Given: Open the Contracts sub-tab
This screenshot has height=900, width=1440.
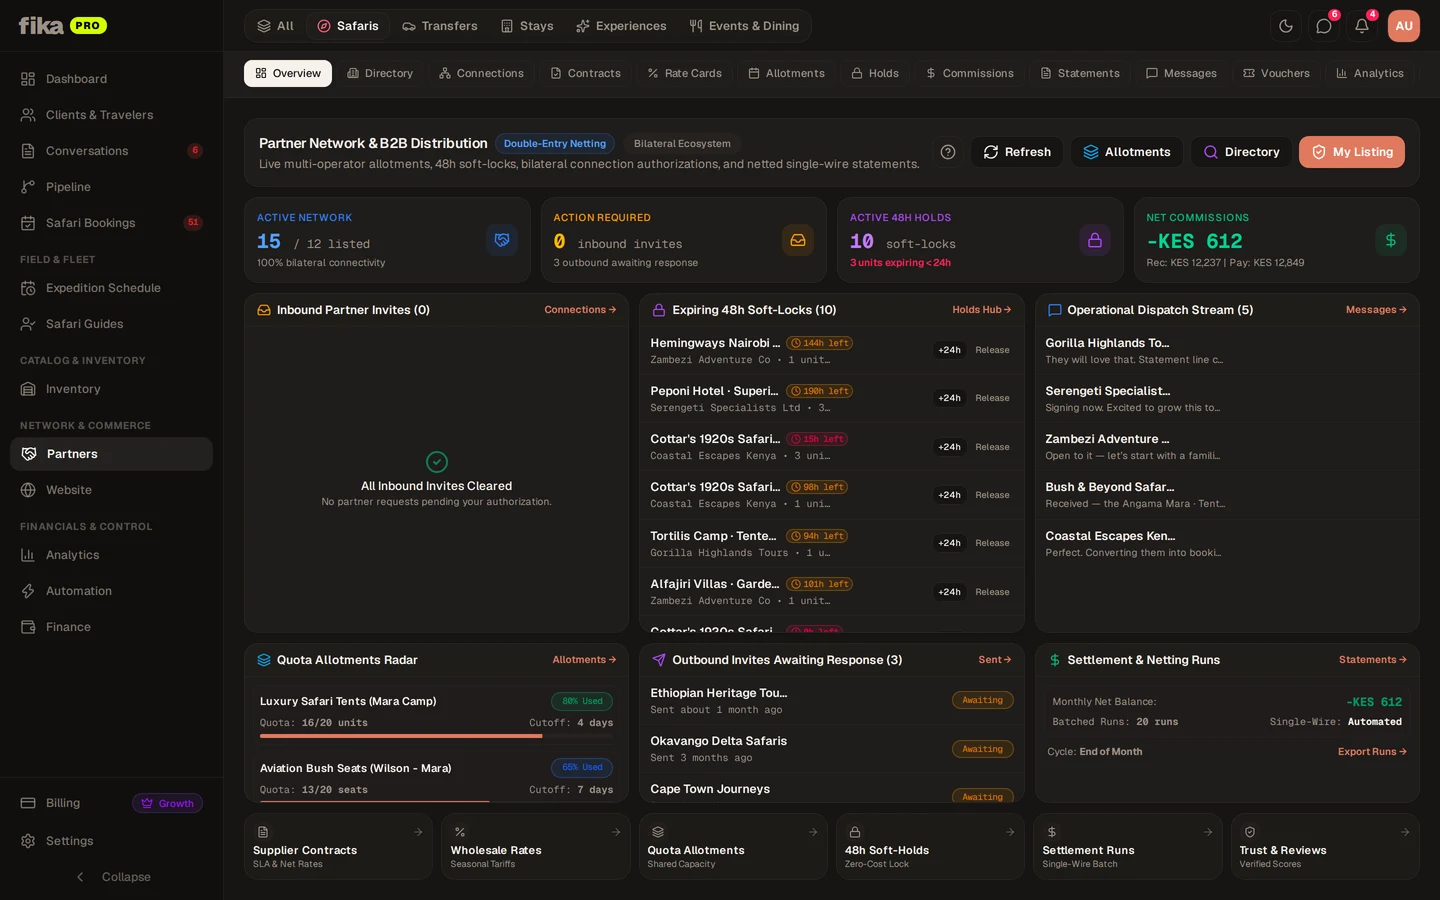Looking at the screenshot, I should 585,73.
